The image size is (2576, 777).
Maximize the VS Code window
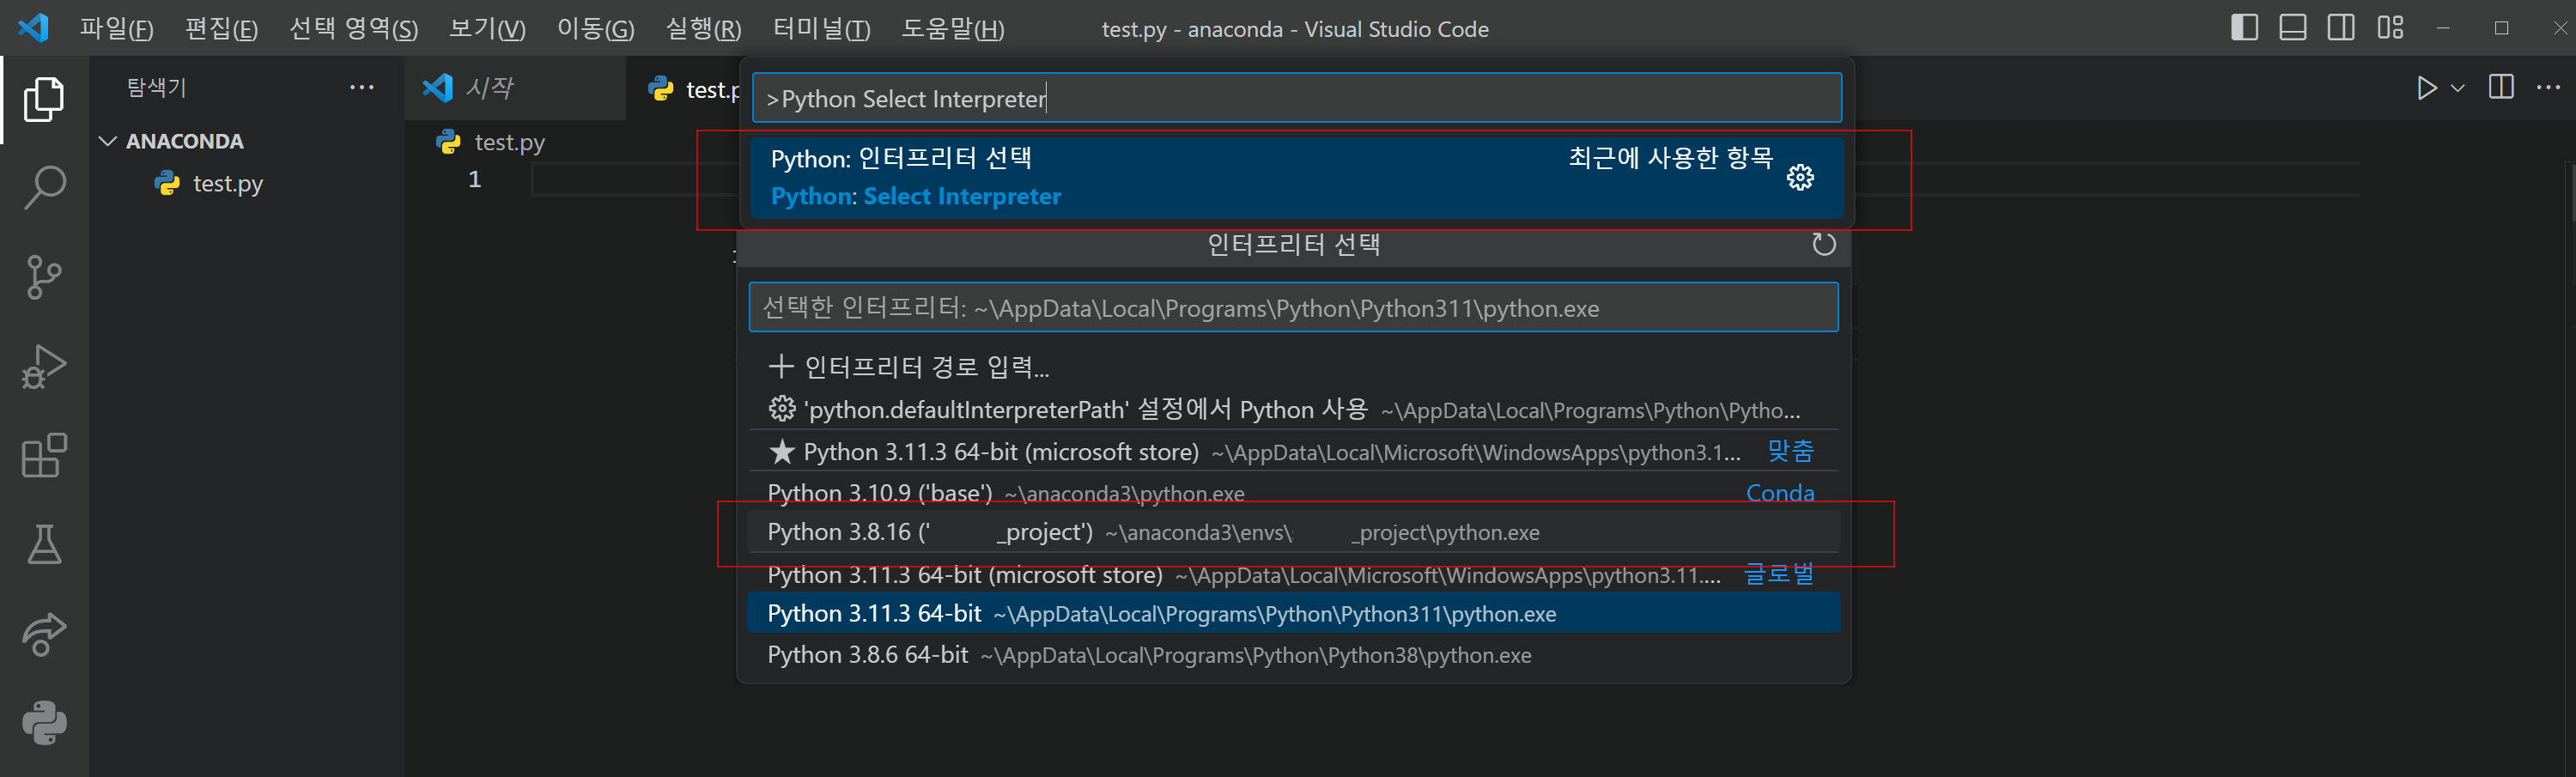2501,28
